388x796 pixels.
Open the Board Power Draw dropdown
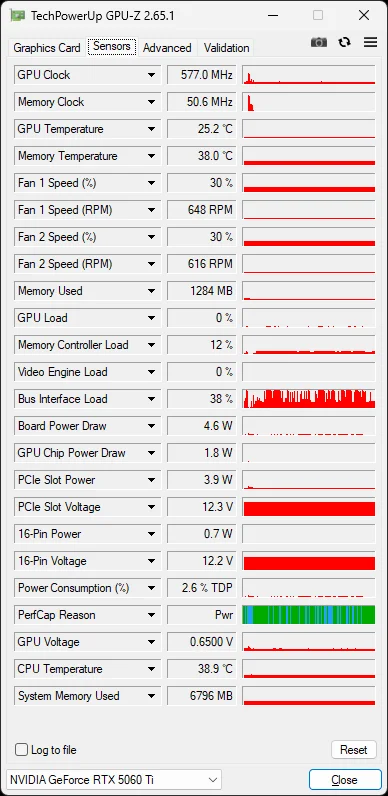[x=151, y=426]
